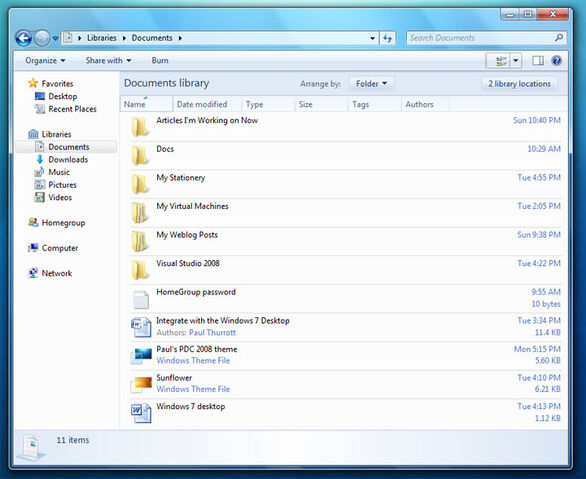The height and width of the screenshot is (479, 586).
Task: Expand the arrow after Documents breadcrumb
Action: 180,38
